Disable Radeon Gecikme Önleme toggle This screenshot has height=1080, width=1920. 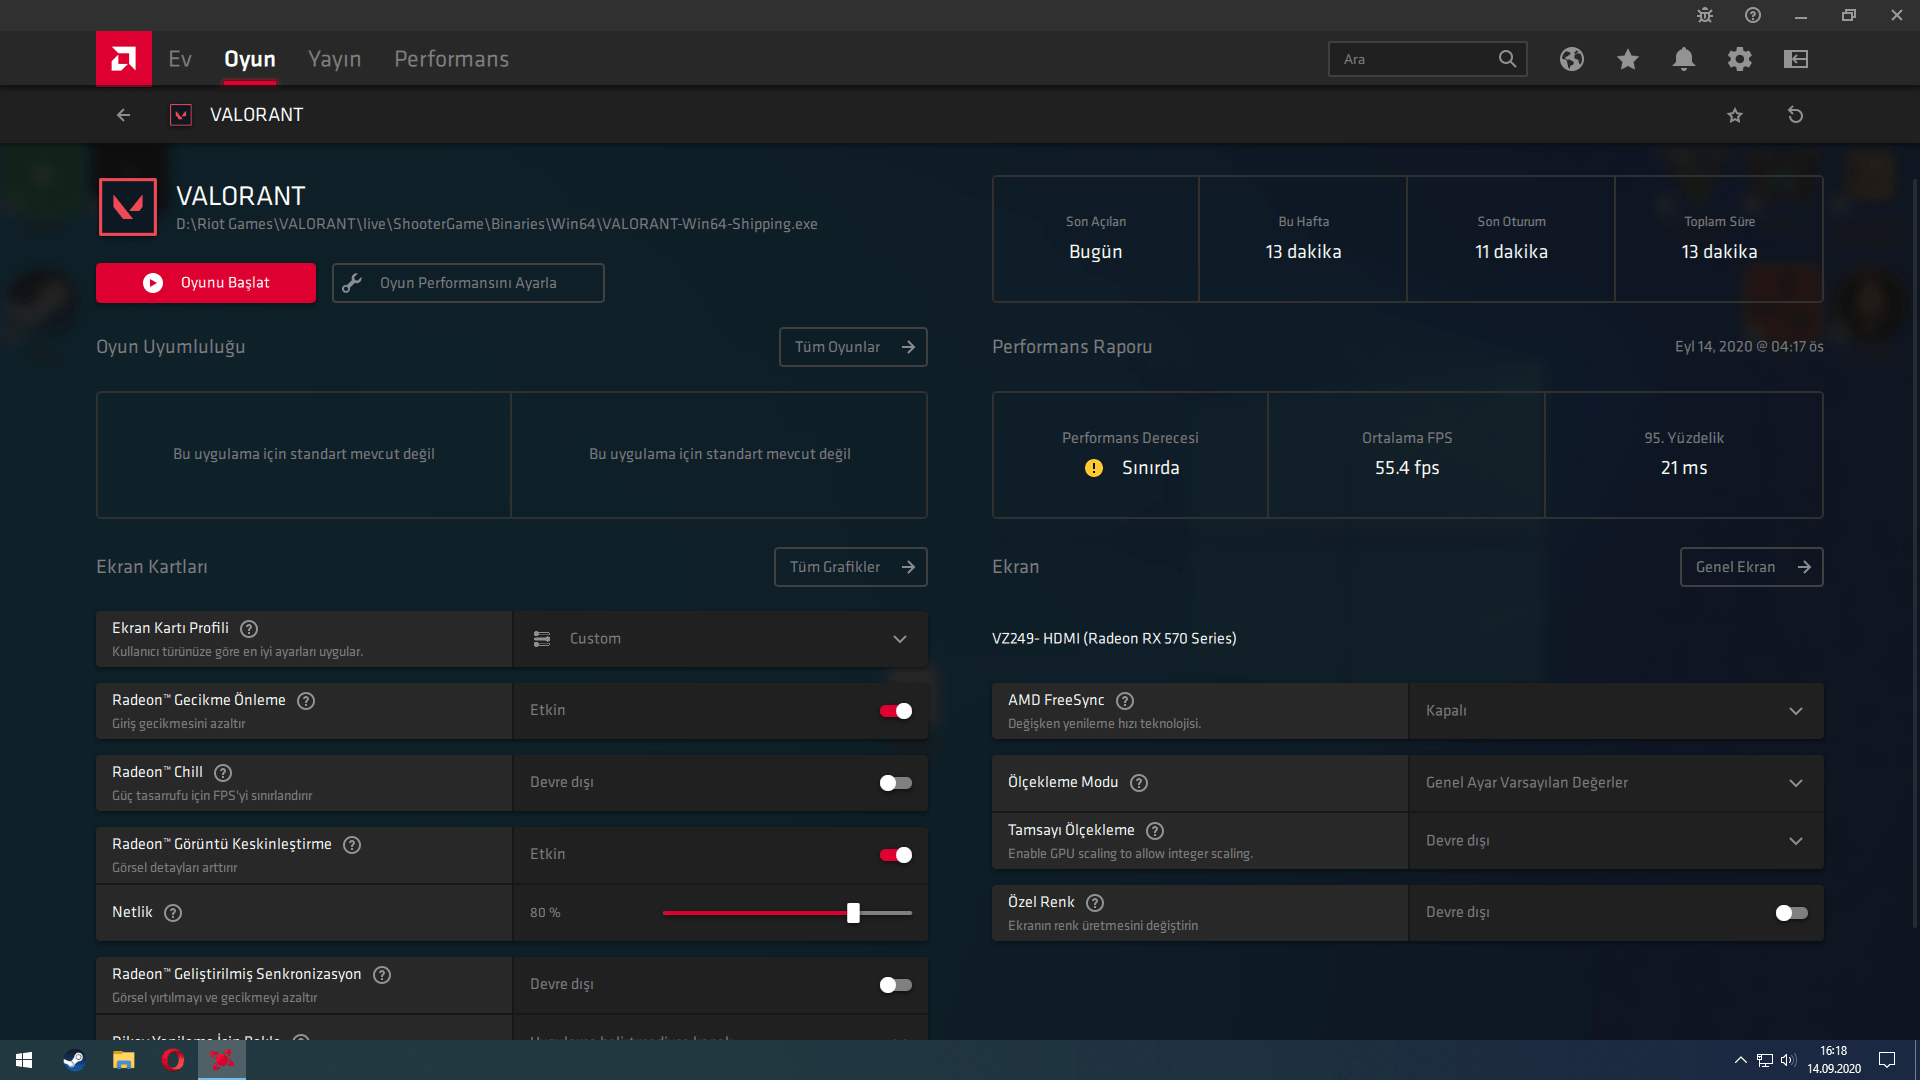(895, 711)
